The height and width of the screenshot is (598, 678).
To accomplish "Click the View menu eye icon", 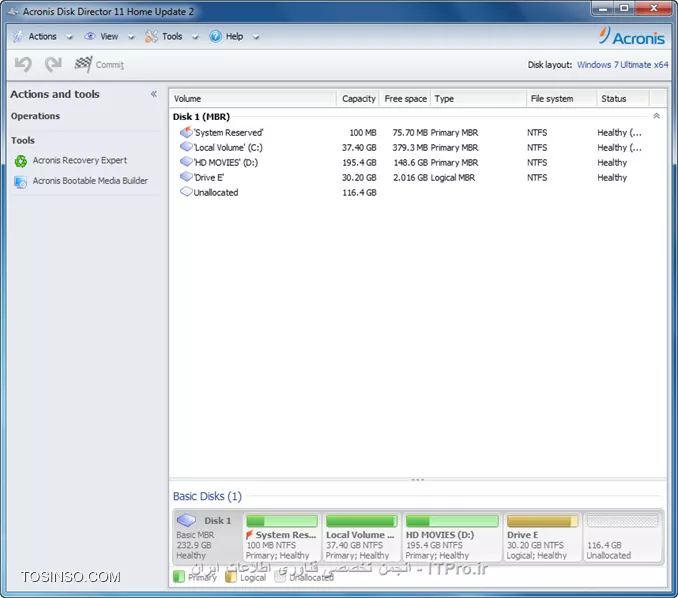I will click(90, 36).
